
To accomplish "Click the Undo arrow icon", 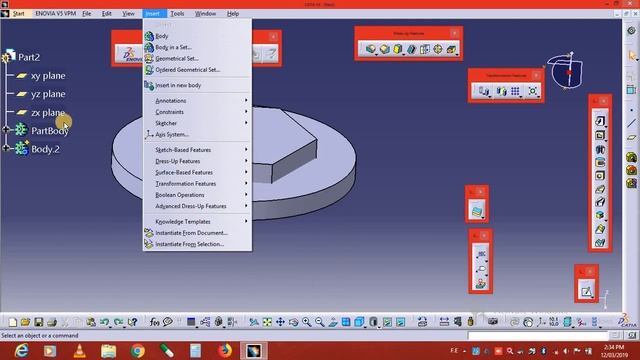I will click(104, 322).
